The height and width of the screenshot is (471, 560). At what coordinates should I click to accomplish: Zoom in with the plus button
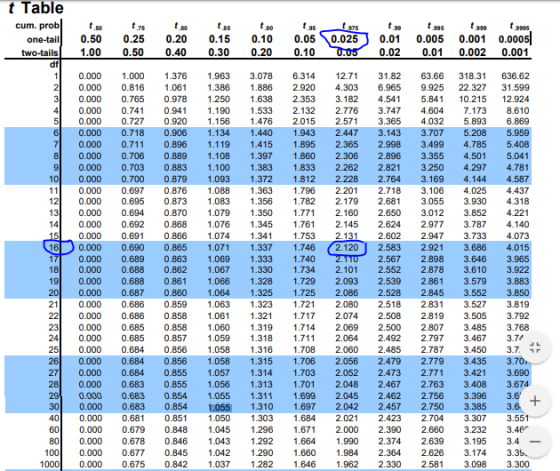click(535, 401)
